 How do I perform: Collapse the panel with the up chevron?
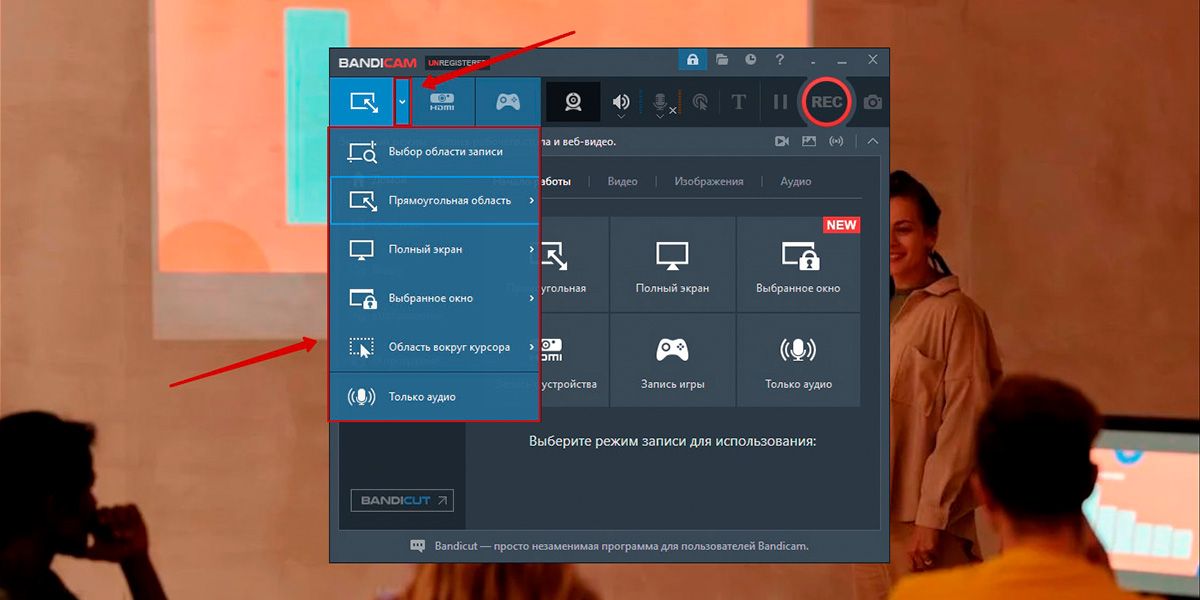(x=873, y=141)
